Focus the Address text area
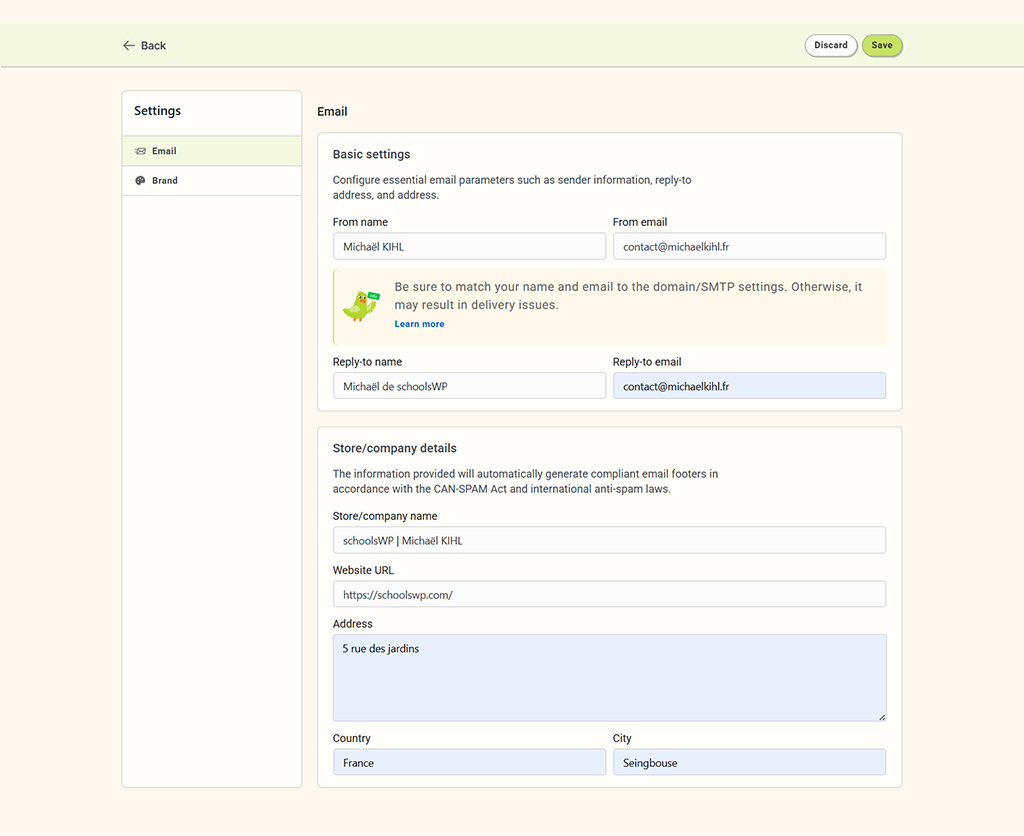 (x=609, y=678)
